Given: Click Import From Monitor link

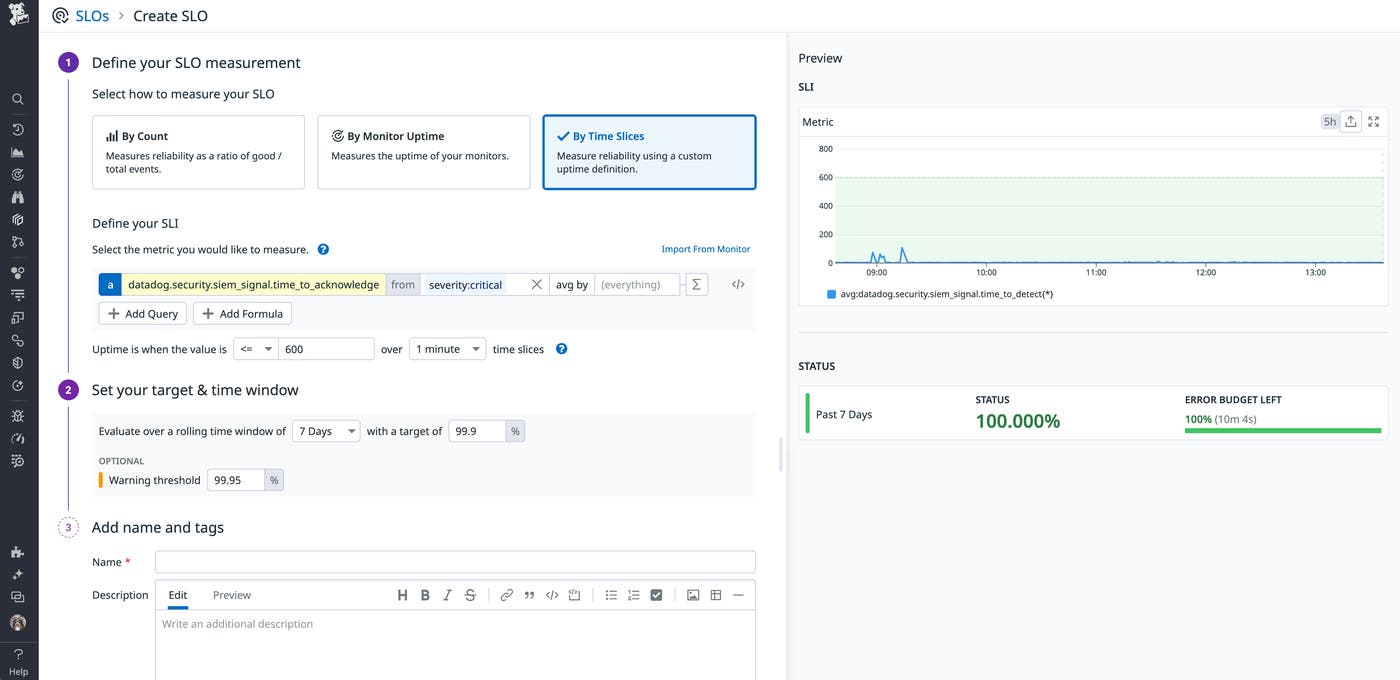Looking at the screenshot, I should tap(706, 249).
